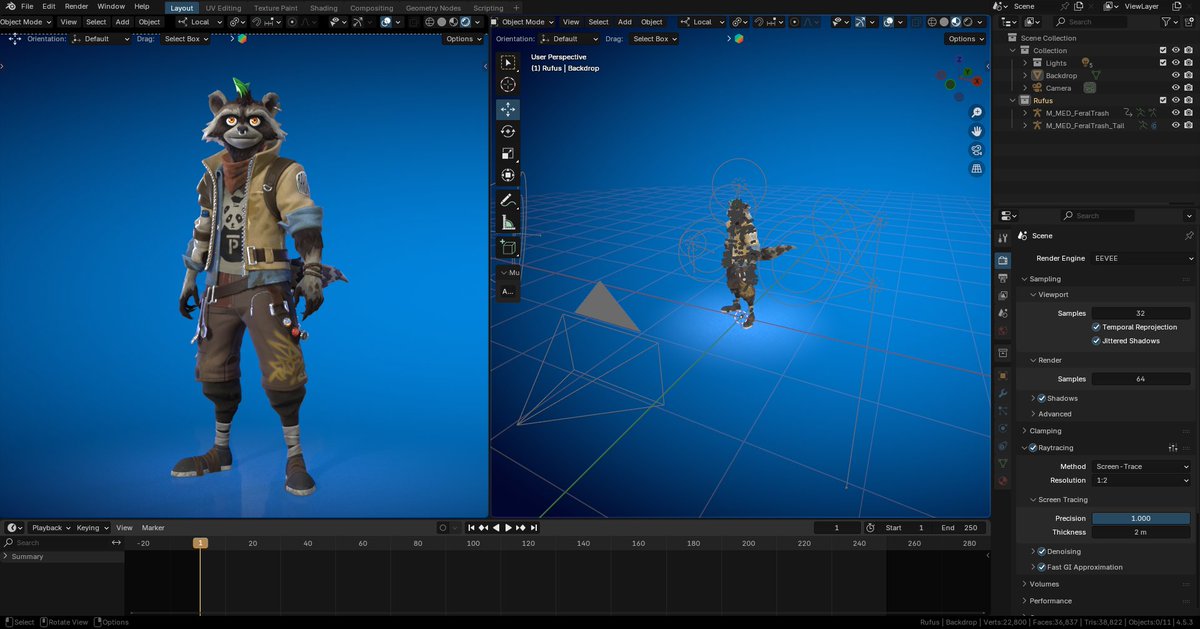Play the animation forward

click(508, 527)
